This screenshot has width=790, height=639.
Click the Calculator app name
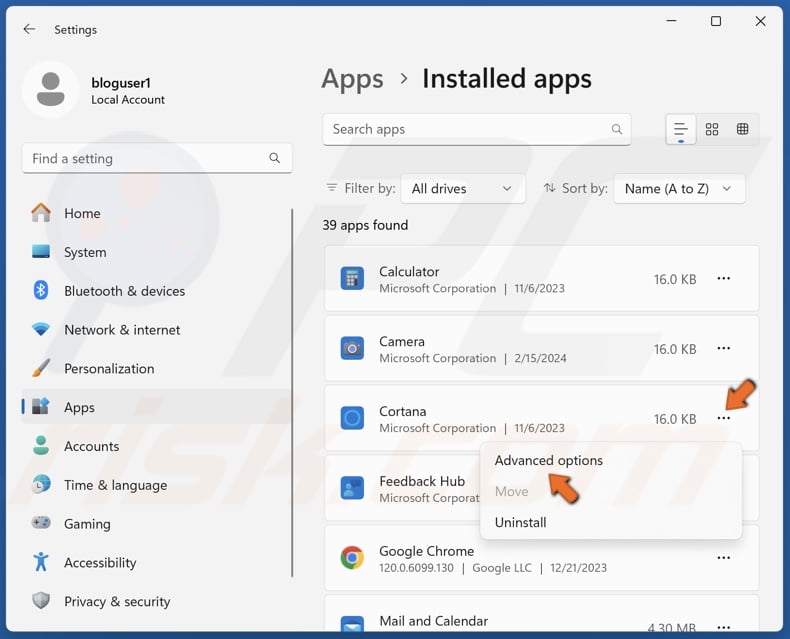[x=409, y=271]
